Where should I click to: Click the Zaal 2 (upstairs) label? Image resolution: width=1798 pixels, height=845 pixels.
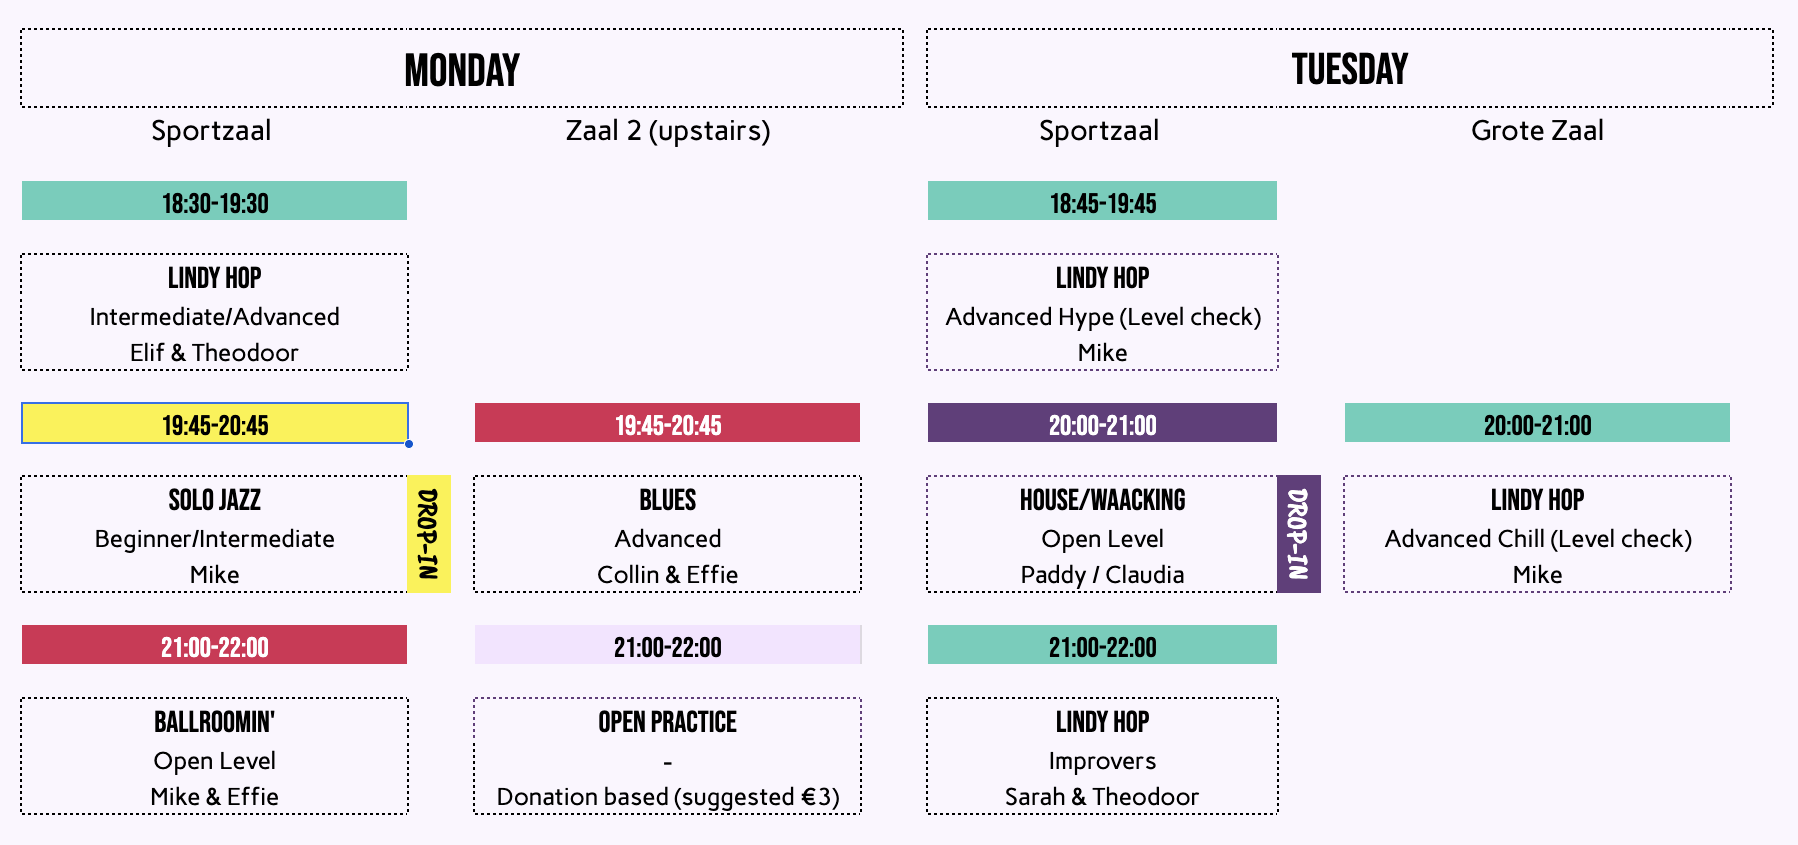667,131
